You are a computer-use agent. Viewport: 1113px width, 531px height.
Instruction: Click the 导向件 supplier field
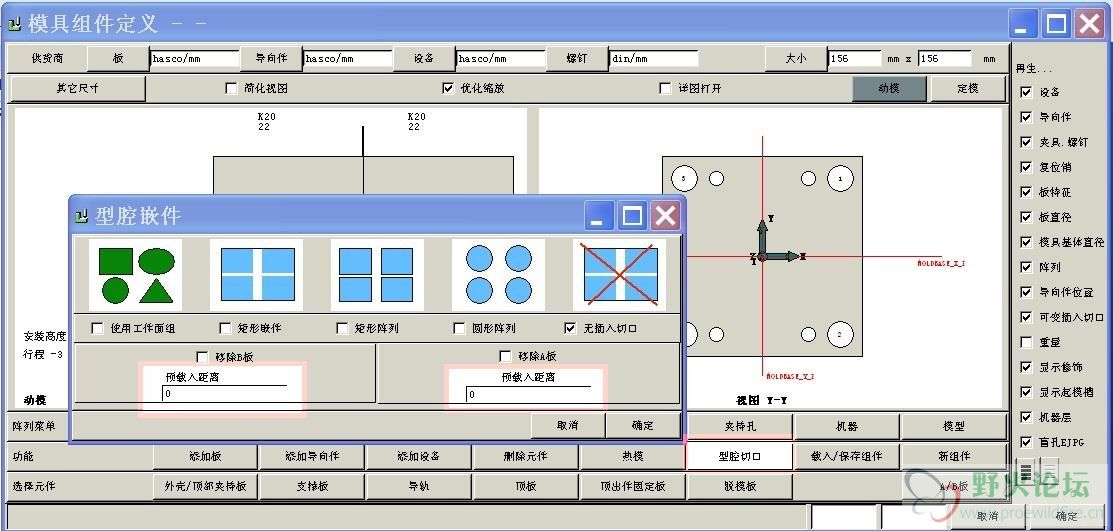click(348, 59)
